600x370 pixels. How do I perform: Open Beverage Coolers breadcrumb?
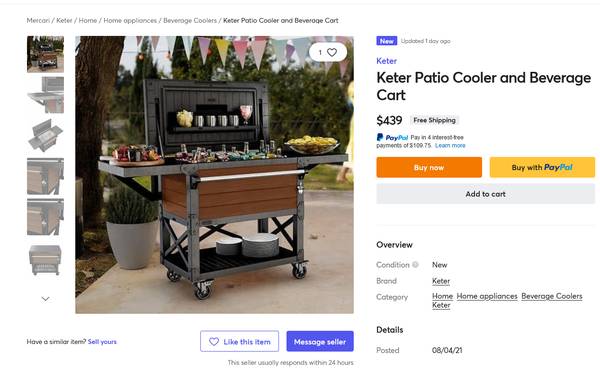click(x=190, y=20)
